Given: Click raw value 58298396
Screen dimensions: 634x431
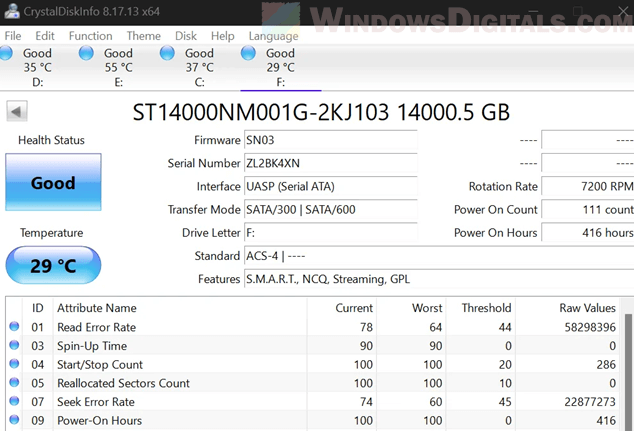Looking at the screenshot, I should [590, 327].
